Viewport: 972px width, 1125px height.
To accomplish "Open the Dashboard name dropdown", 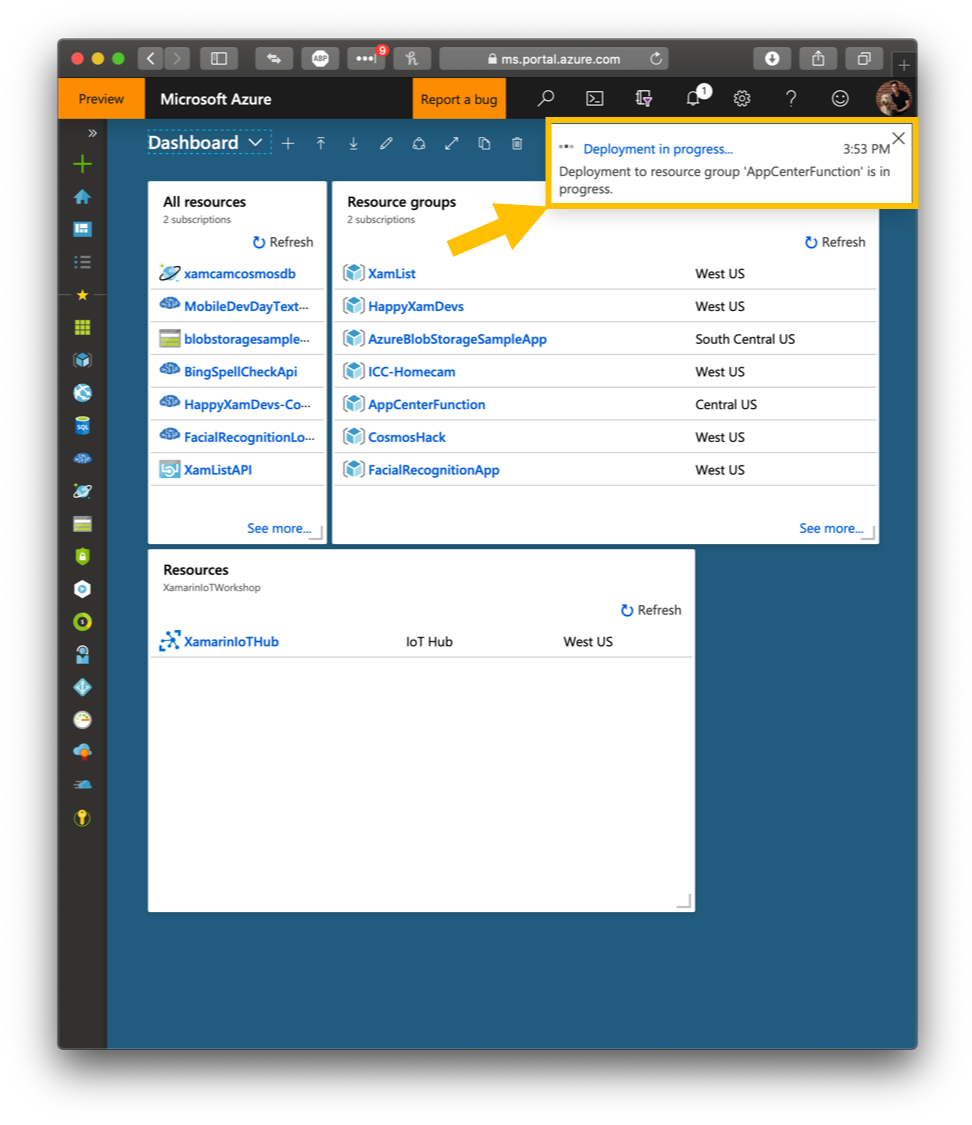I will click(x=209, y=142).
